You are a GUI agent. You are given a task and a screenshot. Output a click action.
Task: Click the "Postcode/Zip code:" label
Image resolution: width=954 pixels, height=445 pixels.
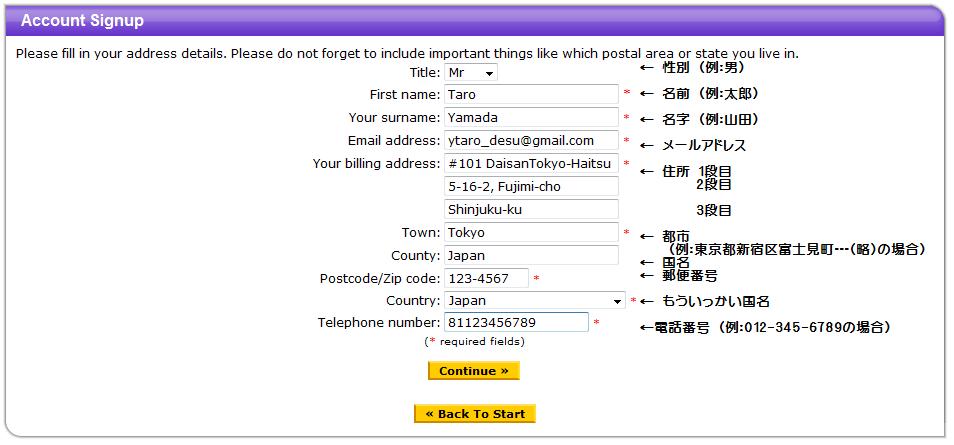point(380,278)
